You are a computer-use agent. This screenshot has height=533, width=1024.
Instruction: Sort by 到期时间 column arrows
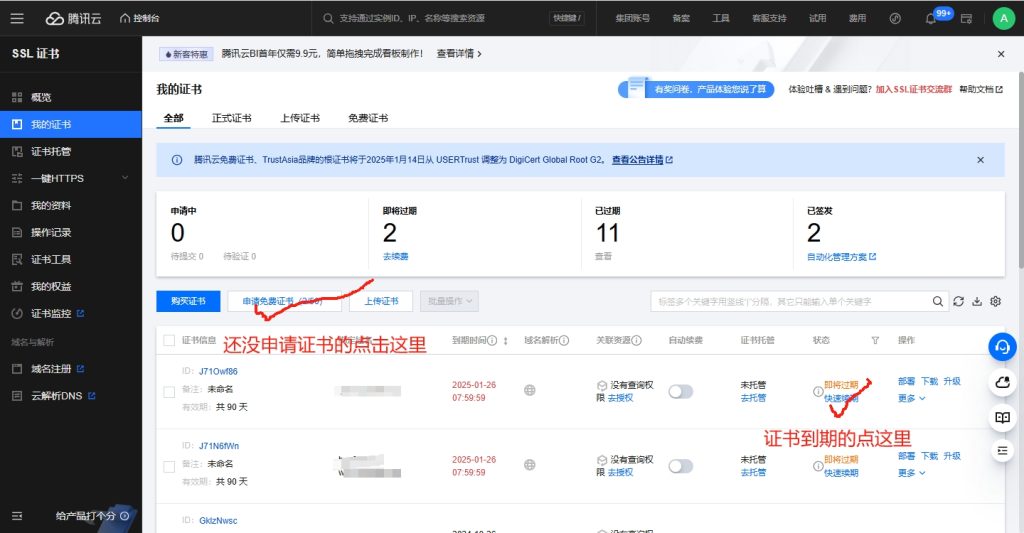pos(505,340)
